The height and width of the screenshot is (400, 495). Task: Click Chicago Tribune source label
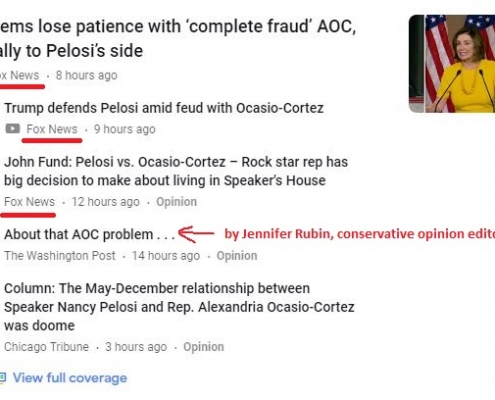pyautogui.click(x=46, y=347)
